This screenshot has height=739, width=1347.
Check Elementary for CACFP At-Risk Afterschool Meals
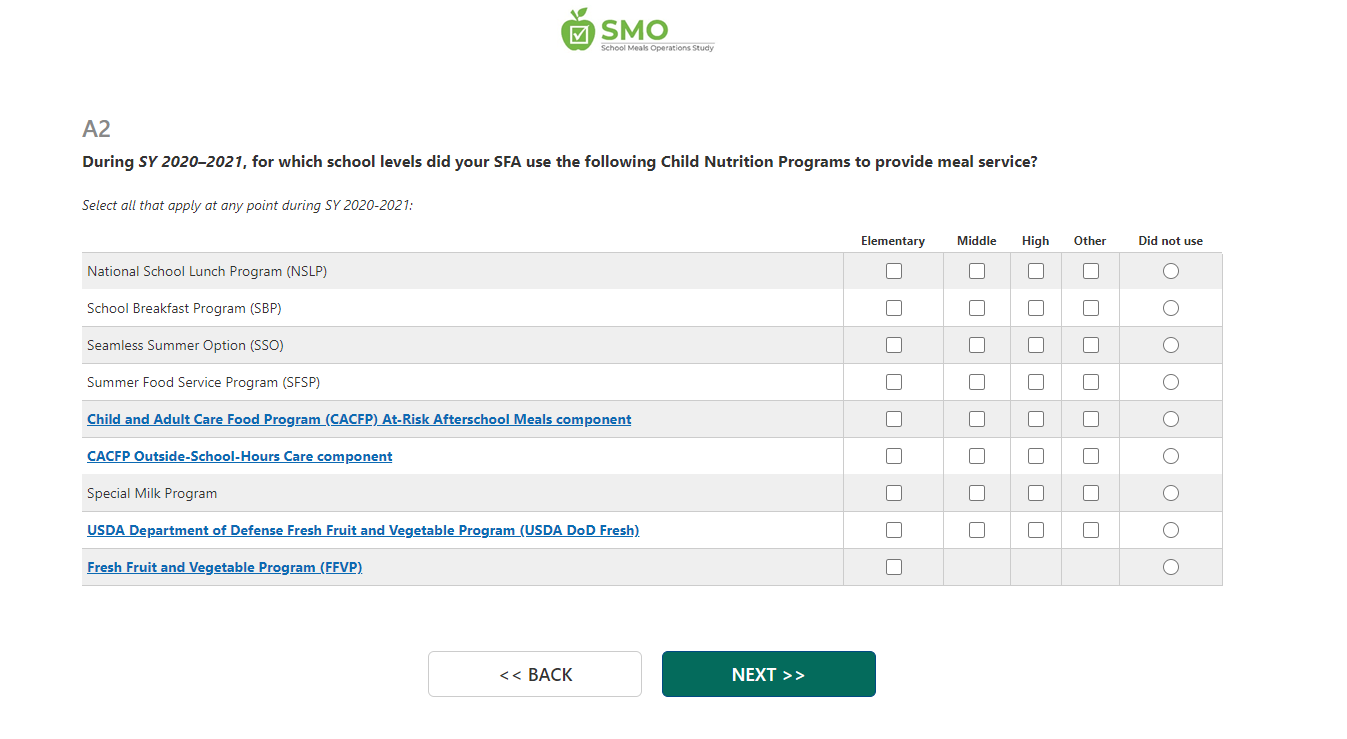click(894, 419)
